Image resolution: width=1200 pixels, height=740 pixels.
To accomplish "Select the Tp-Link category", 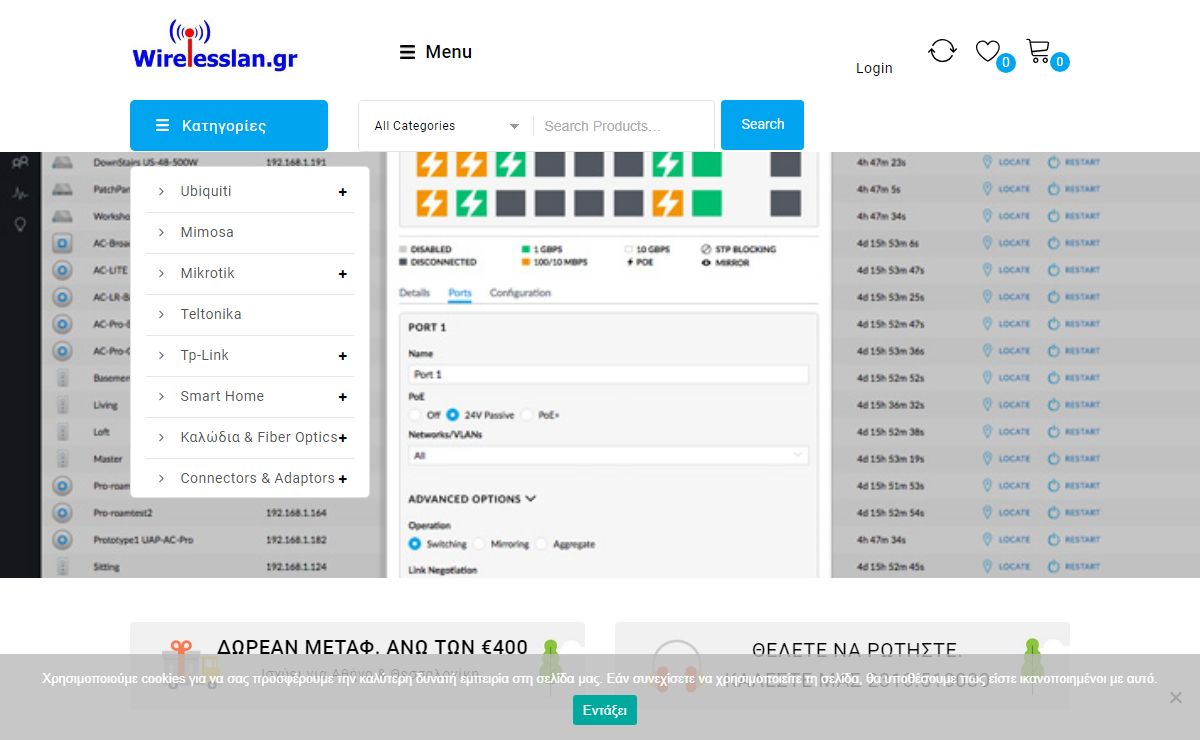I will pos(205,355).
